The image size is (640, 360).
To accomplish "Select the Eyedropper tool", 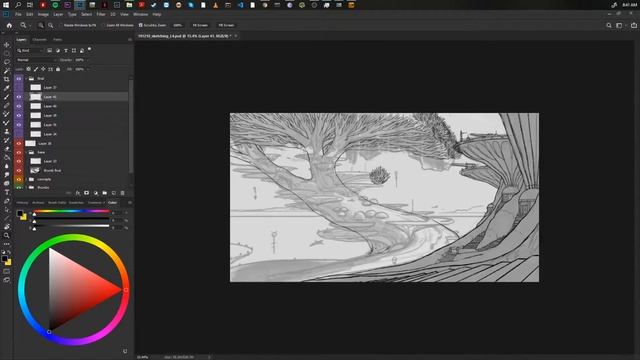I will 7,88.
